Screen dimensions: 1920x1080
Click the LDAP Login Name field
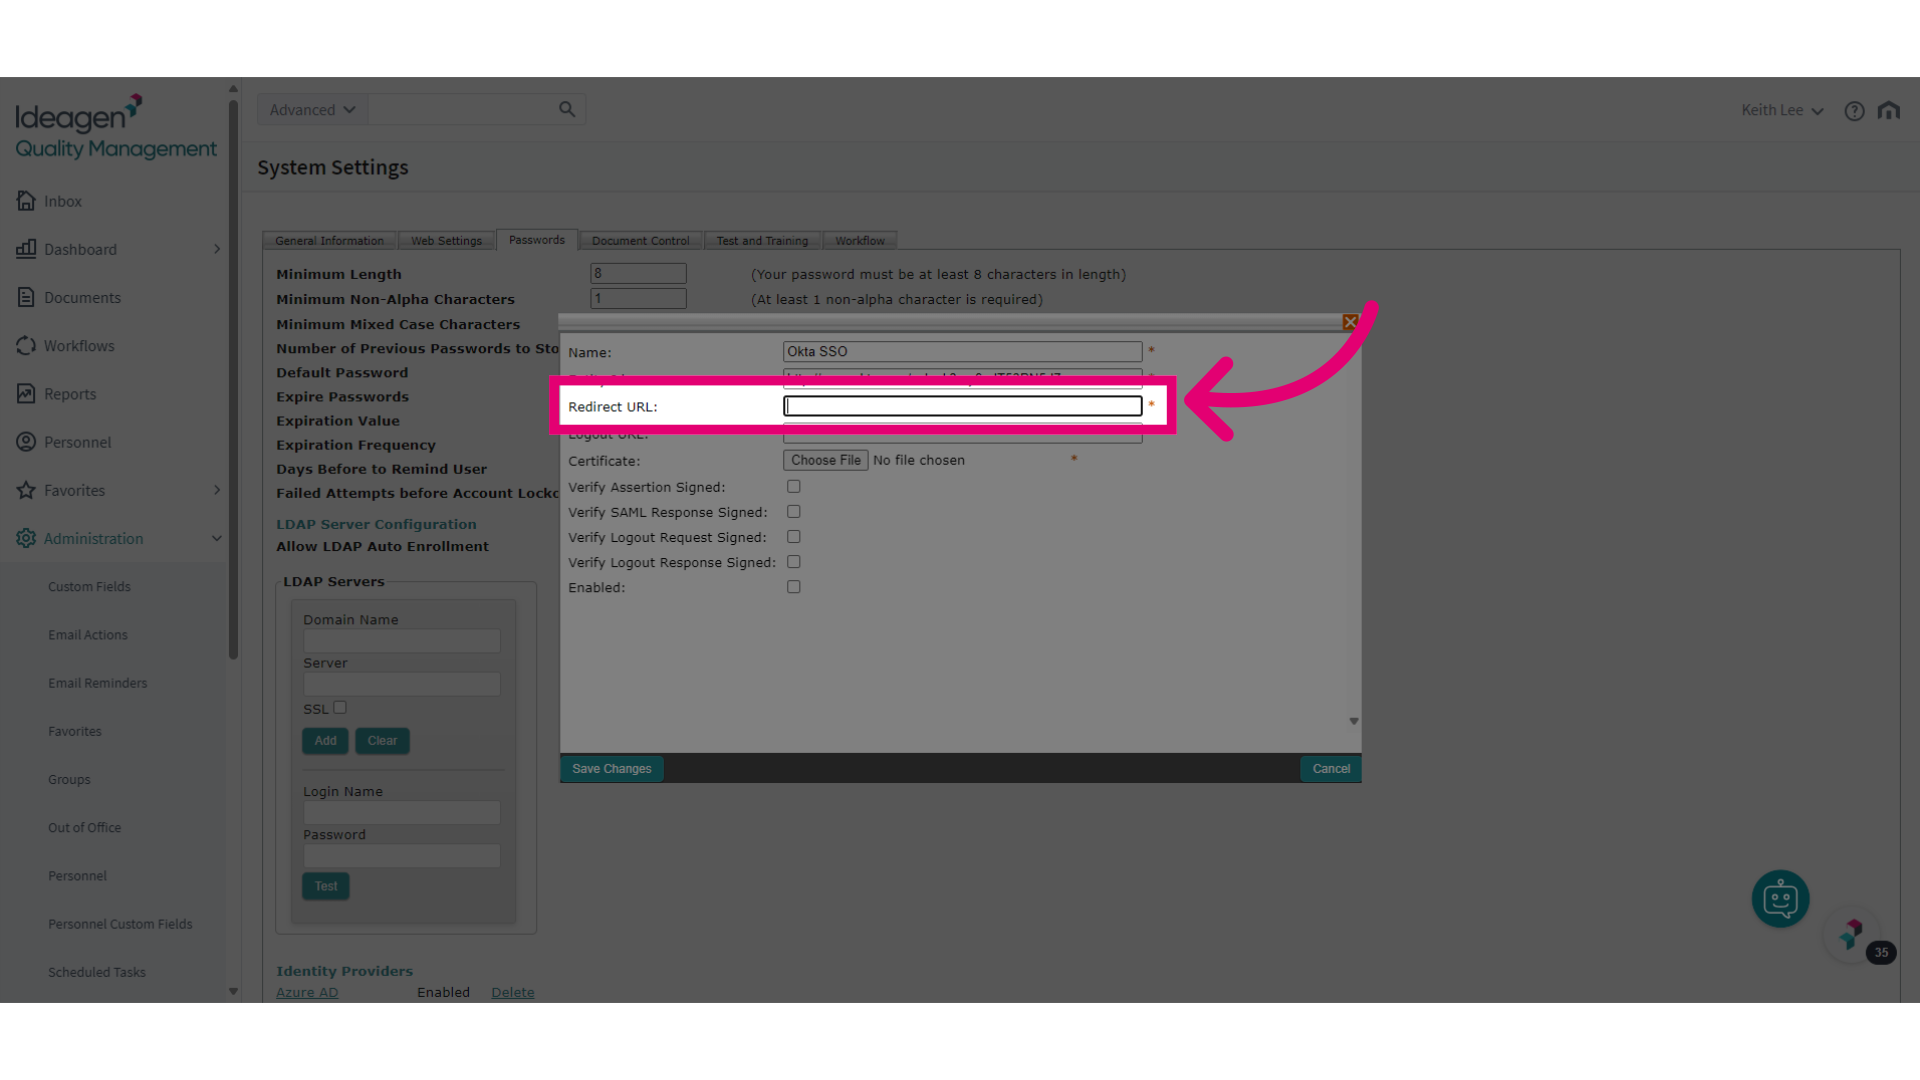(x=402, y=812)
